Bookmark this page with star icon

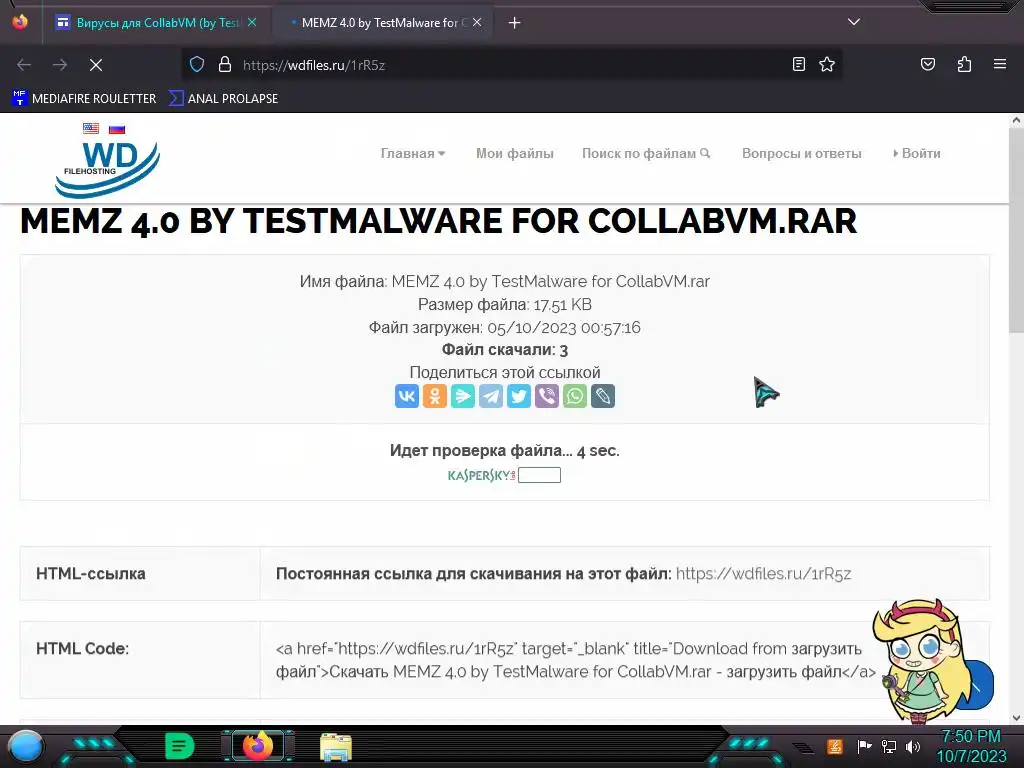[827, 65]
